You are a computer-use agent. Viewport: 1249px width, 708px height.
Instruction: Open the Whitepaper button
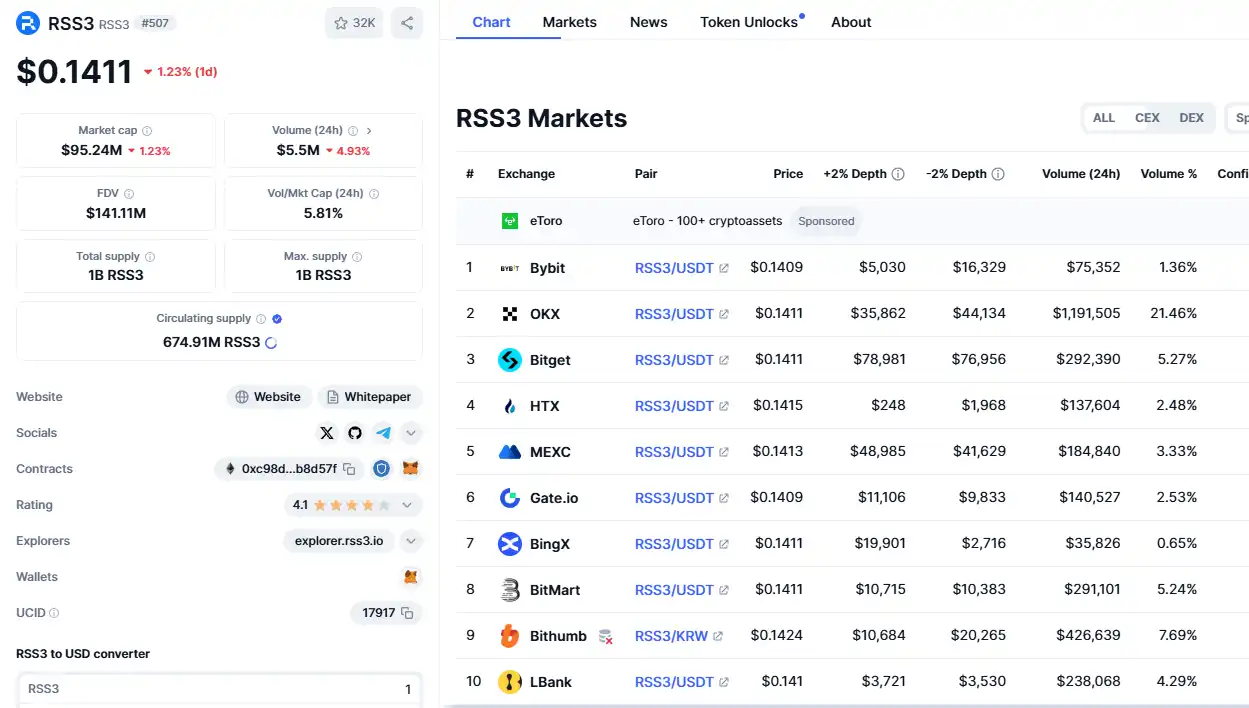[369, 397]
